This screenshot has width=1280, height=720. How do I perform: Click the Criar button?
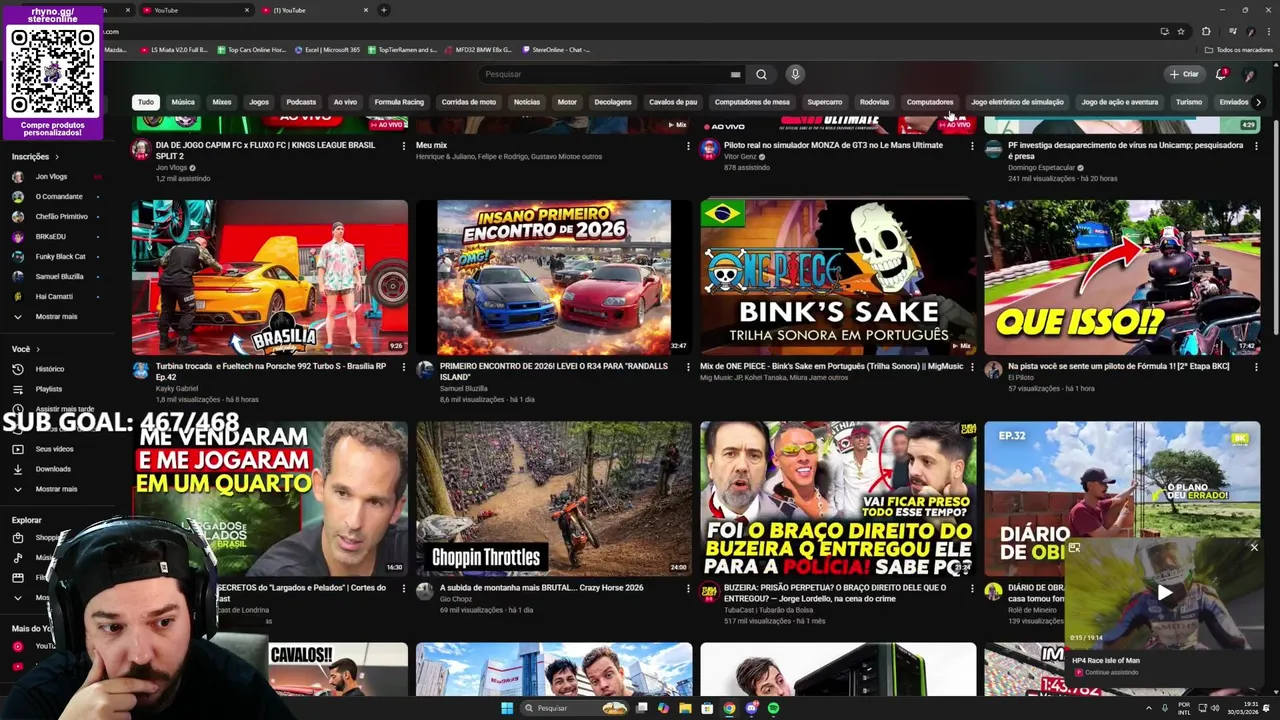point(1184,74)
